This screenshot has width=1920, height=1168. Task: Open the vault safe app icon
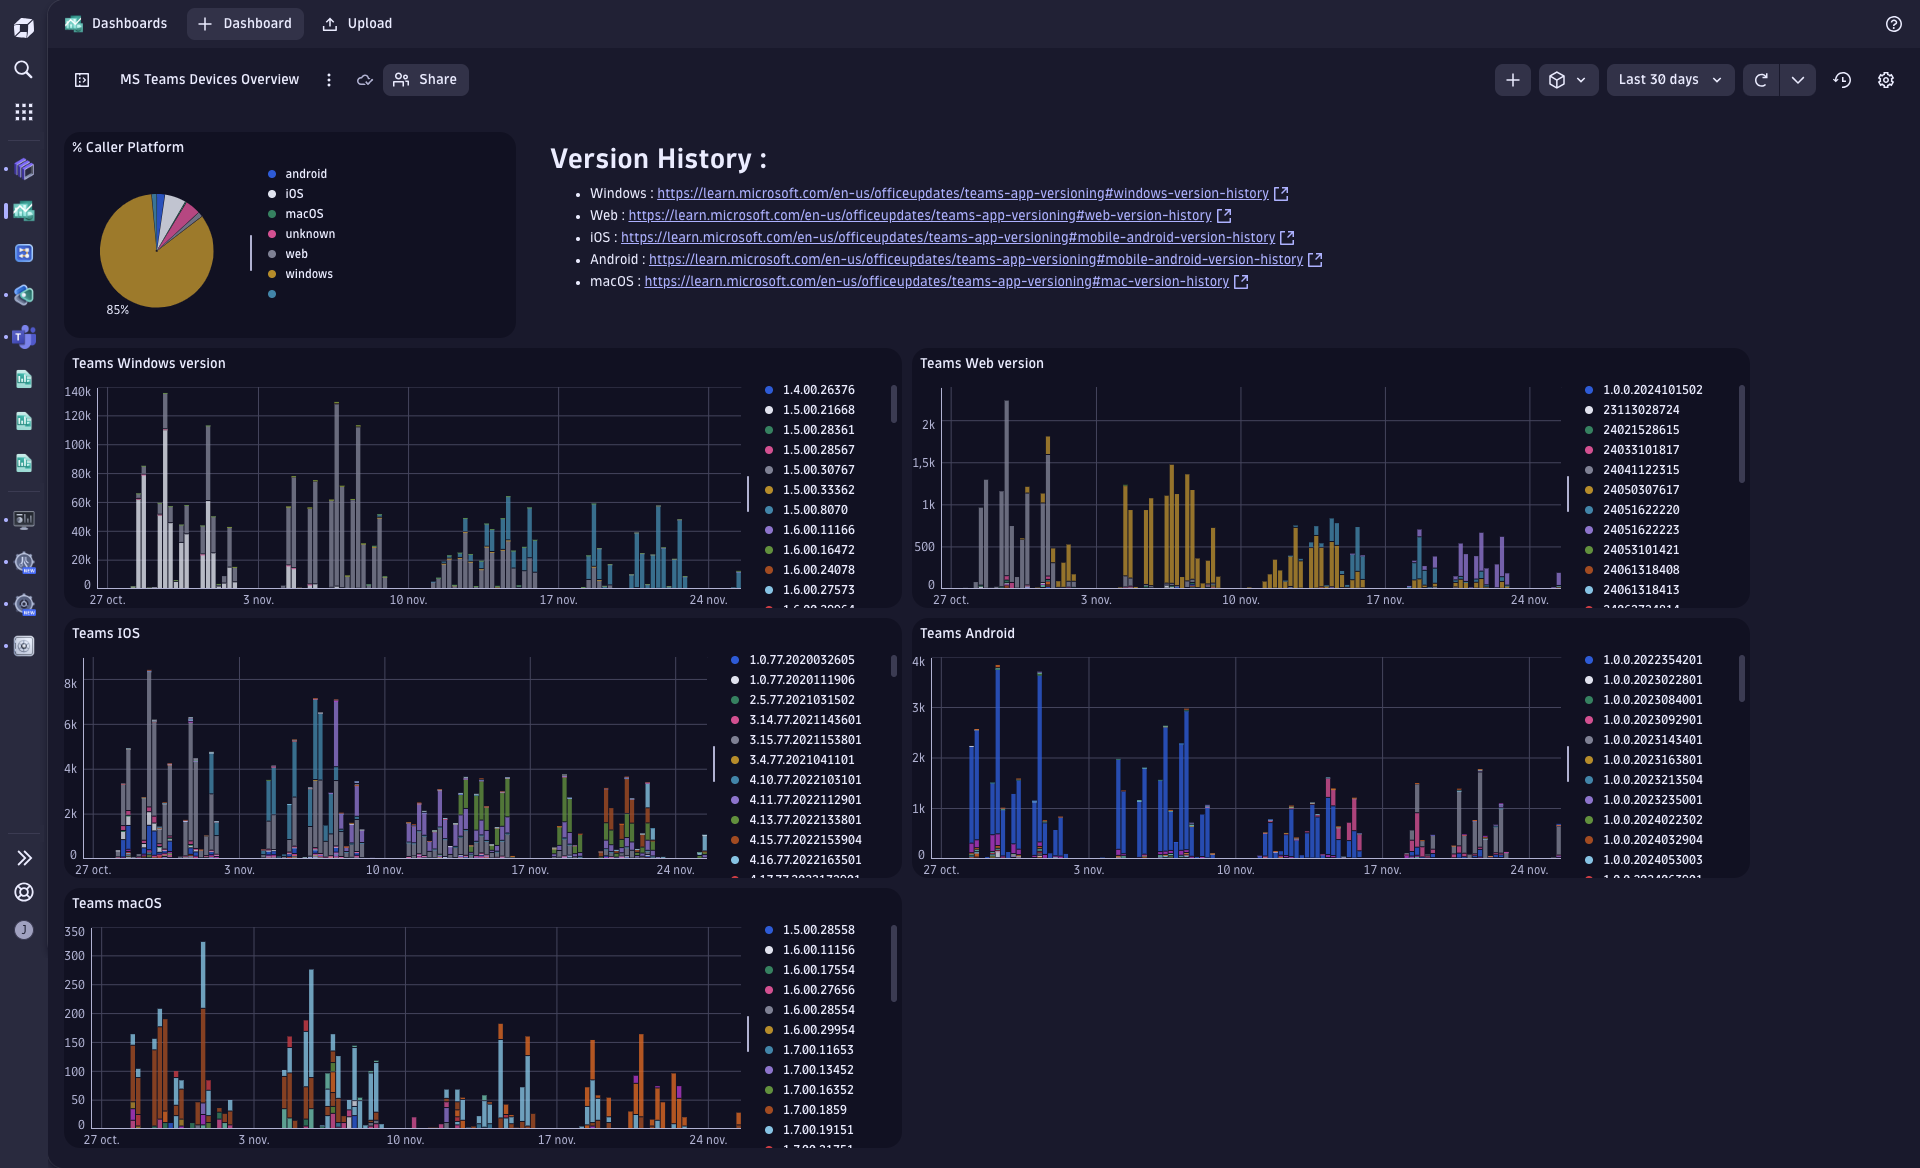24,646
